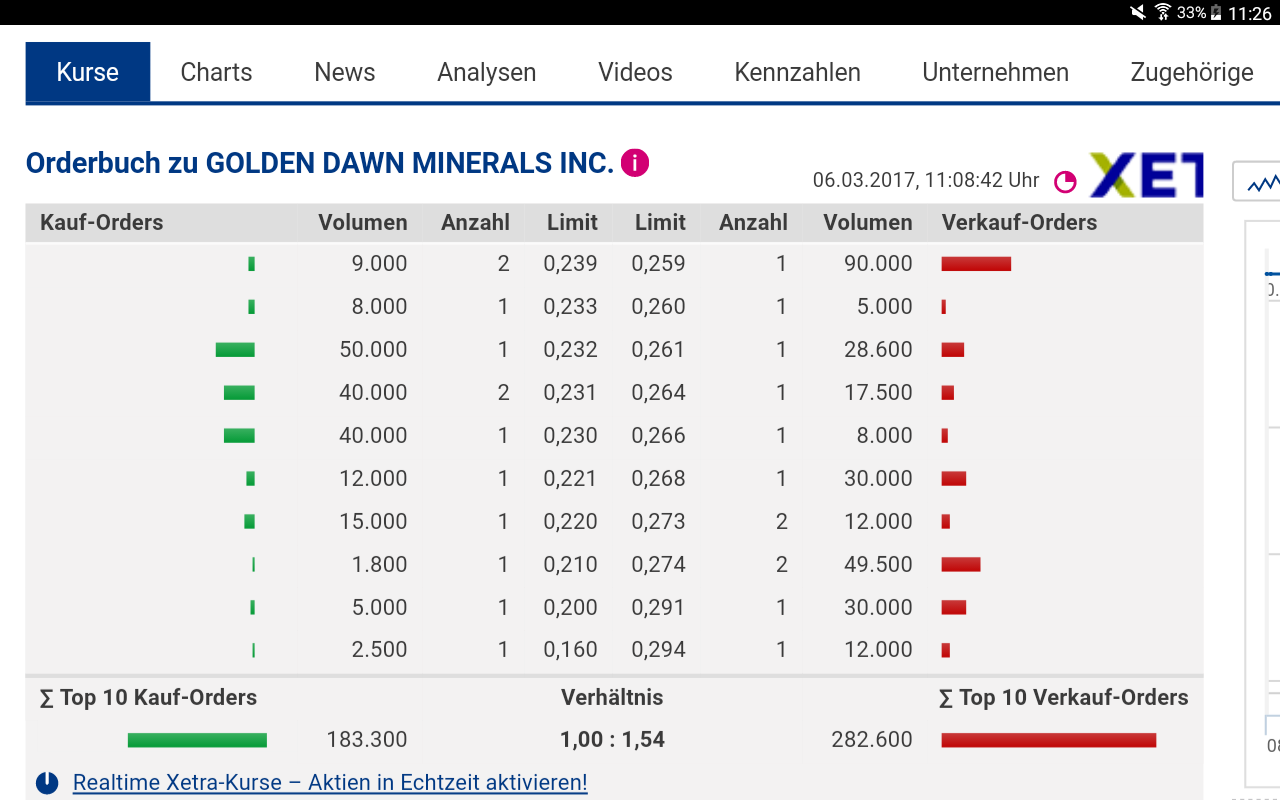
Task: Tap the sell limit 0,259
Action: click(x=659, y=264)
